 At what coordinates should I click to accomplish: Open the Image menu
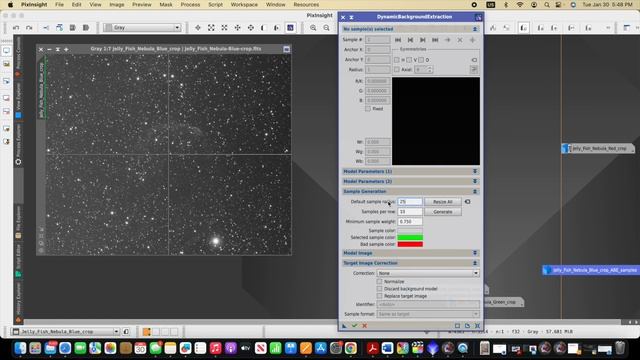click(117, 4)
